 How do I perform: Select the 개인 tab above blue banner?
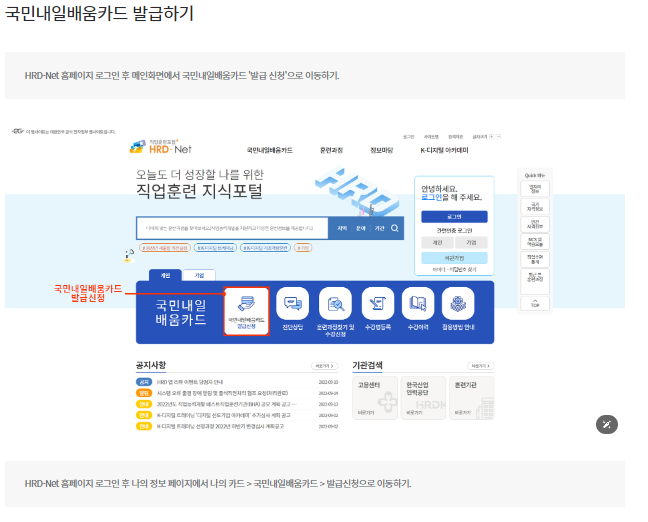tap(165, 275)
